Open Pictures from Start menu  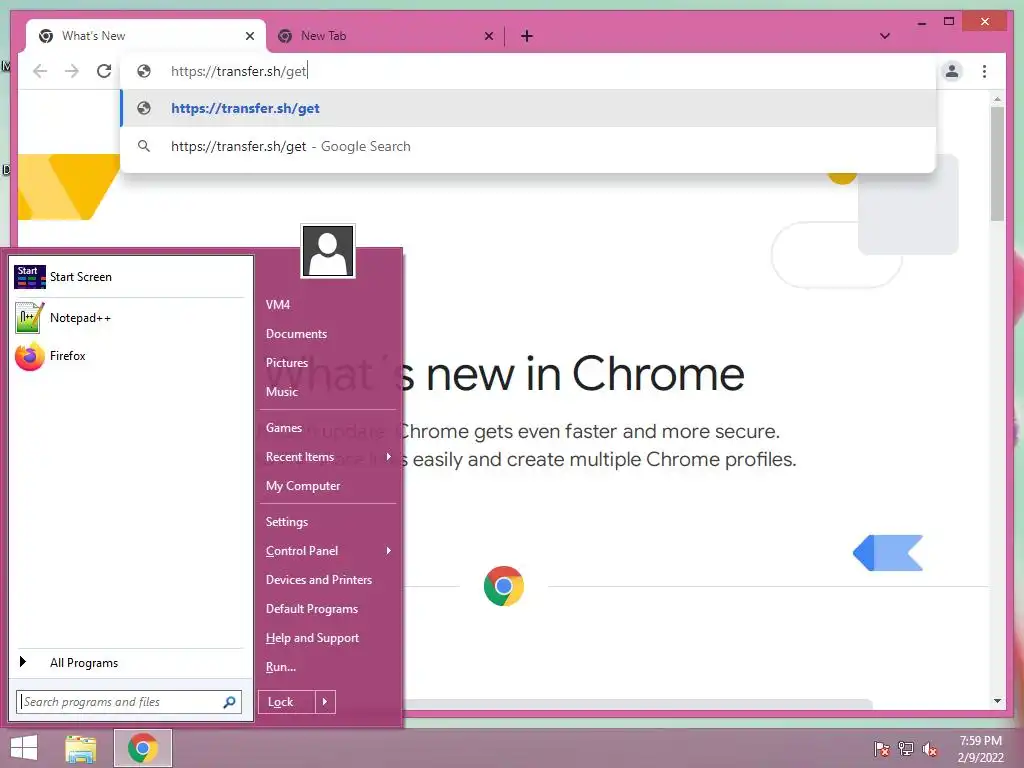(x=328, y=362)
